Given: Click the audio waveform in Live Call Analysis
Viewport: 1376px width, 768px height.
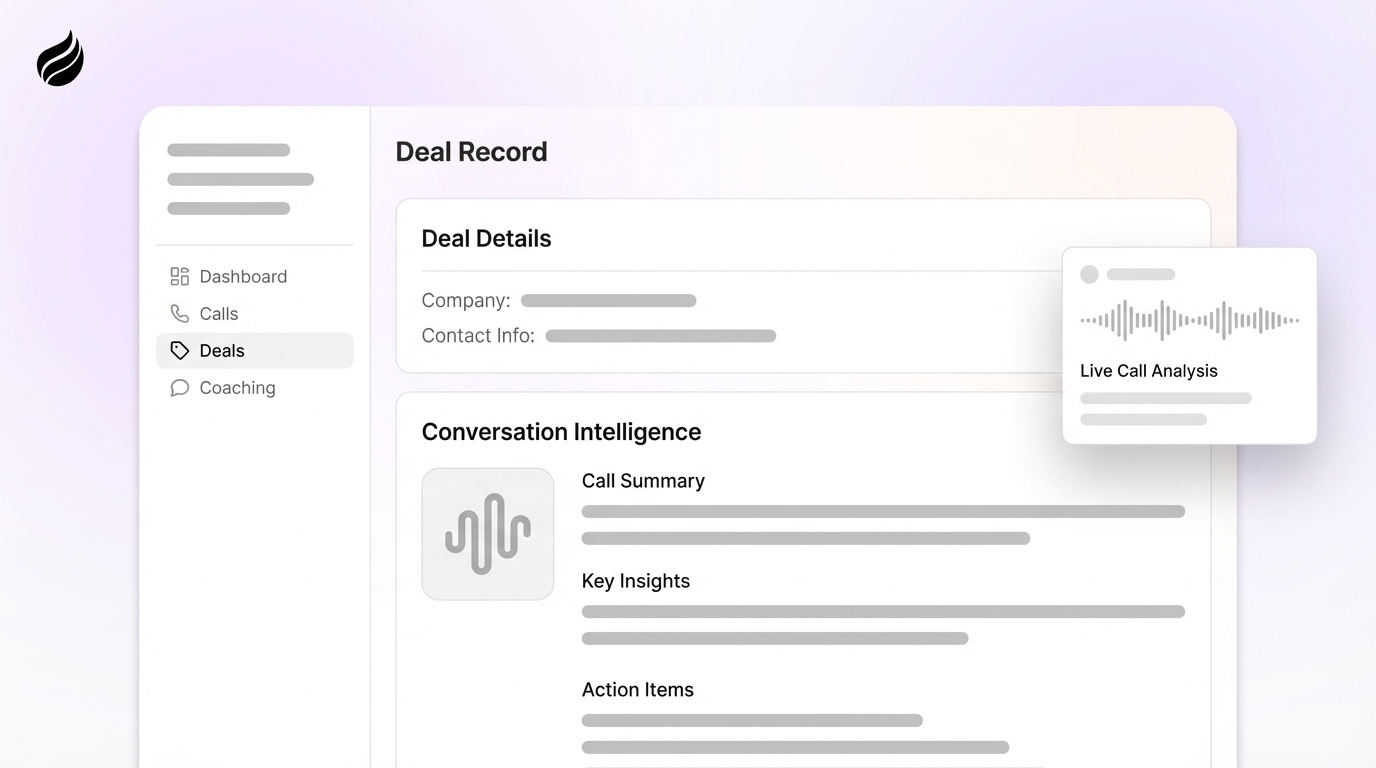Looking at the screenshot, I should (1189, 320).
